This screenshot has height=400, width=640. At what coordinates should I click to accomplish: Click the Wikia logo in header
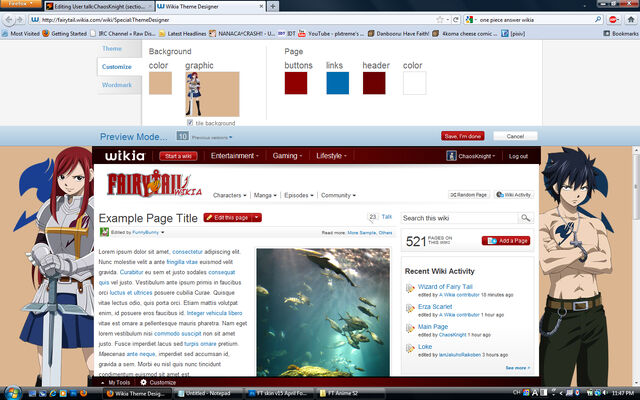tap(125, 156)
